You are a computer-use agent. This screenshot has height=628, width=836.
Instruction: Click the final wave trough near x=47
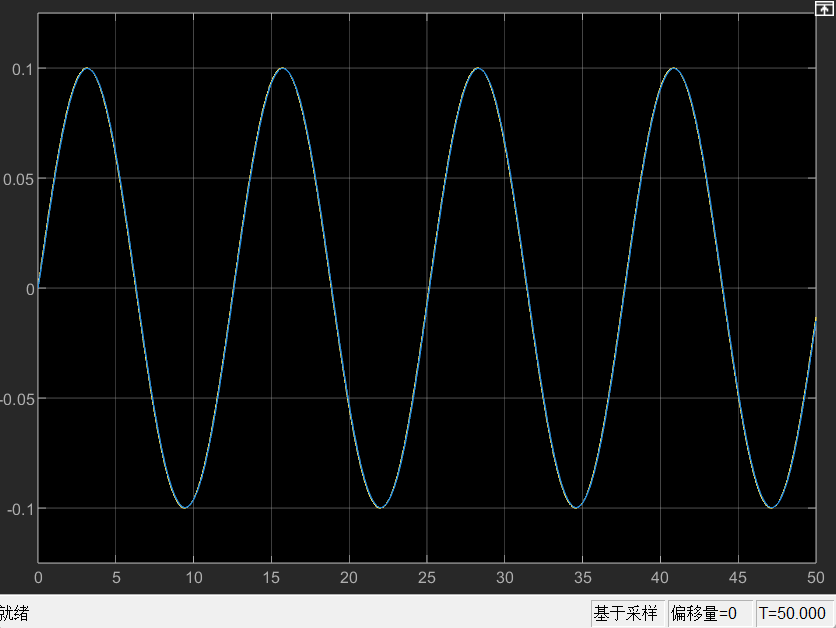(771, 508)
